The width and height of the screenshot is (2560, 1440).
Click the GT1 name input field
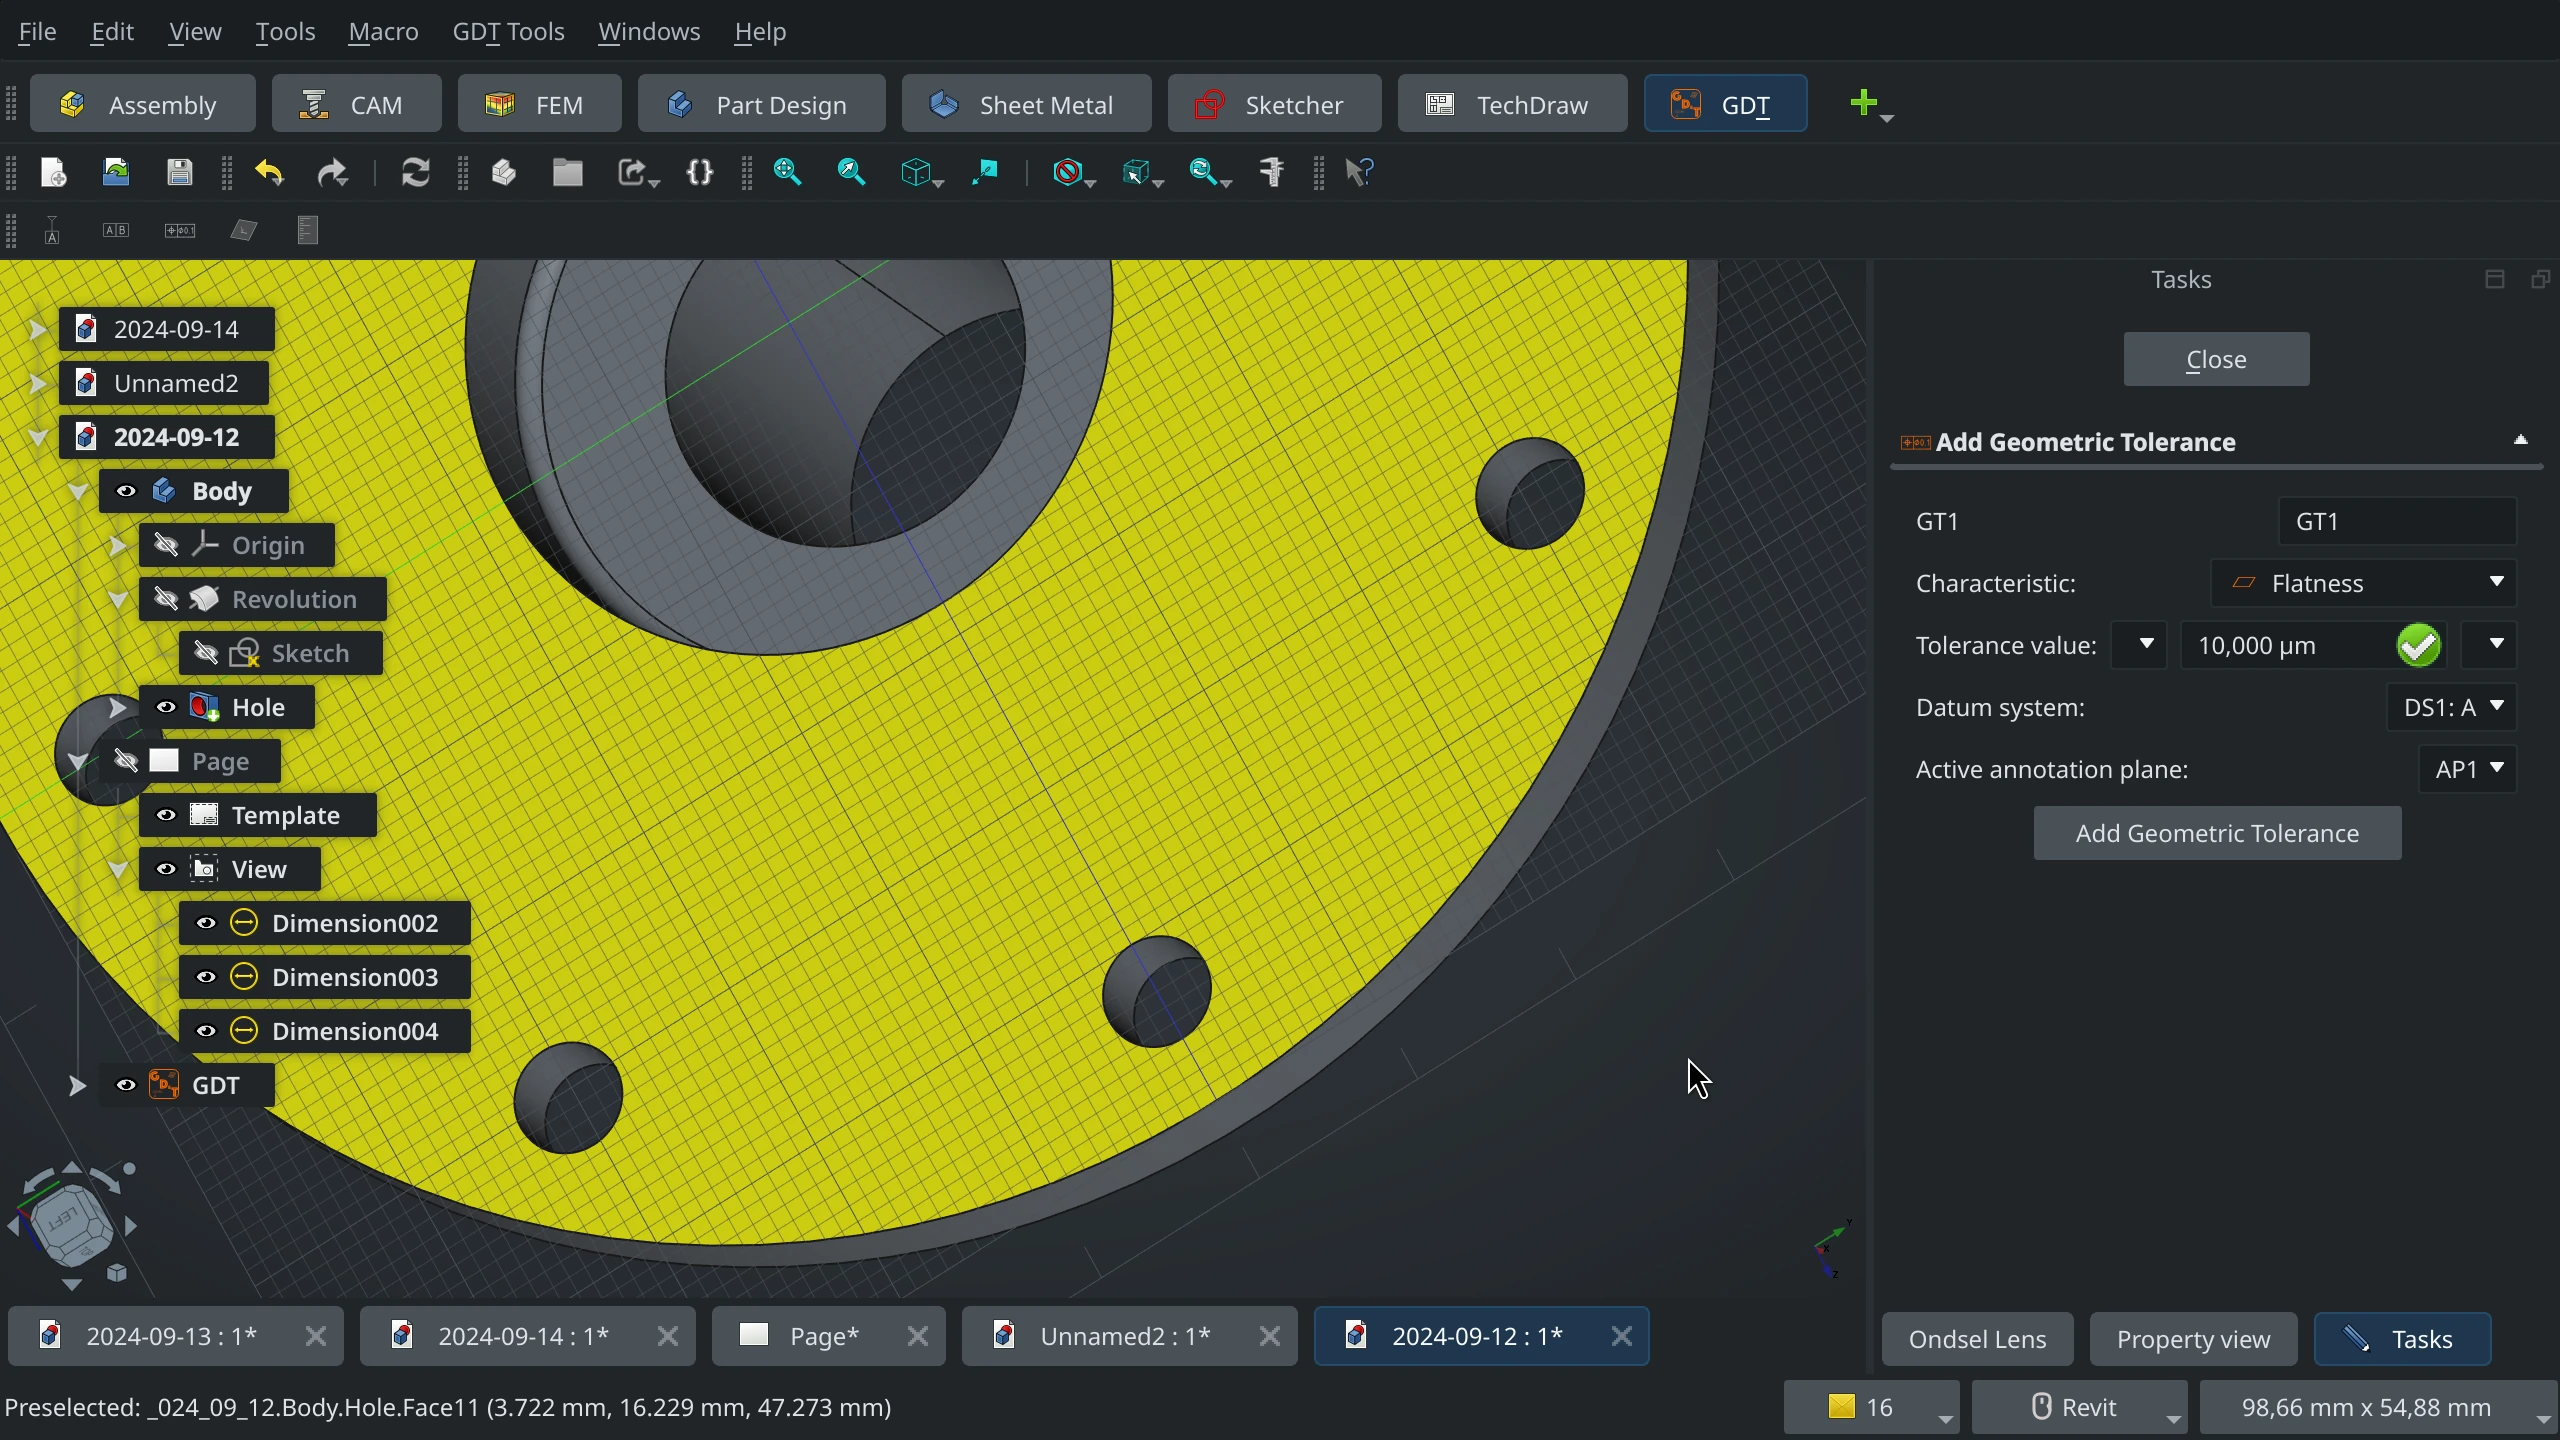[2397, 521]
